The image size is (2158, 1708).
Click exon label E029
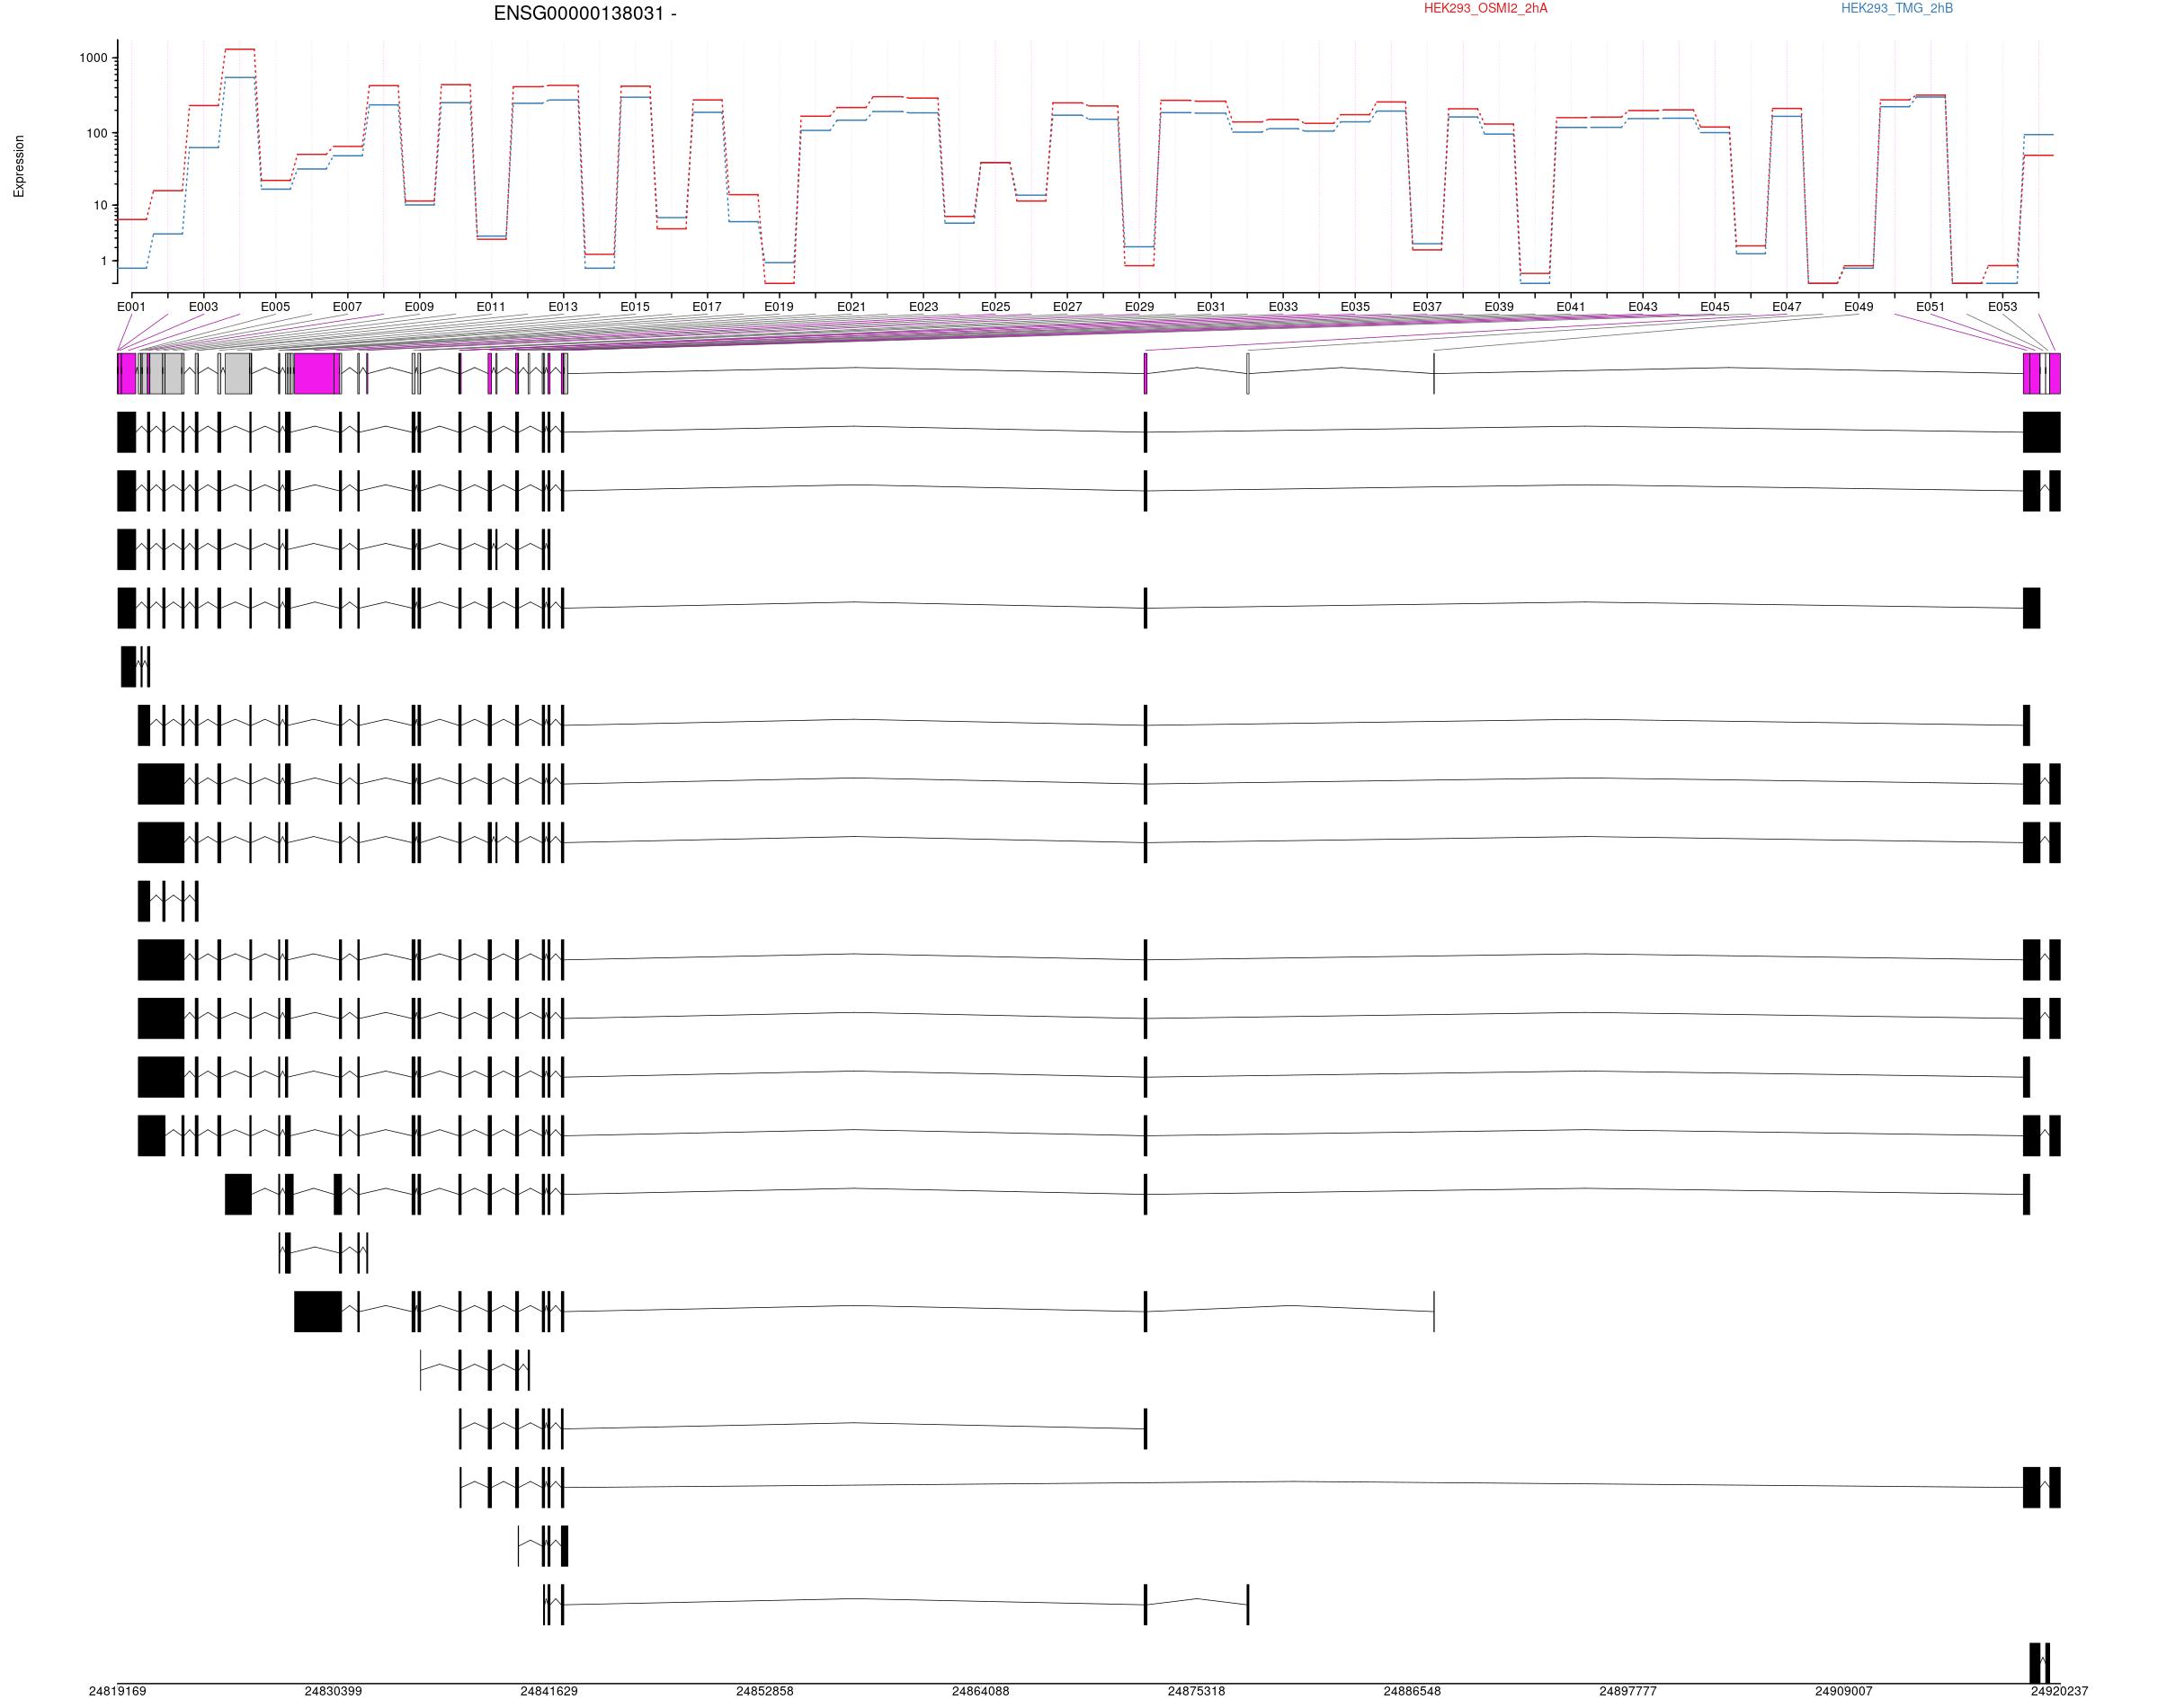pyautogui.click(x=1139, y=307)
